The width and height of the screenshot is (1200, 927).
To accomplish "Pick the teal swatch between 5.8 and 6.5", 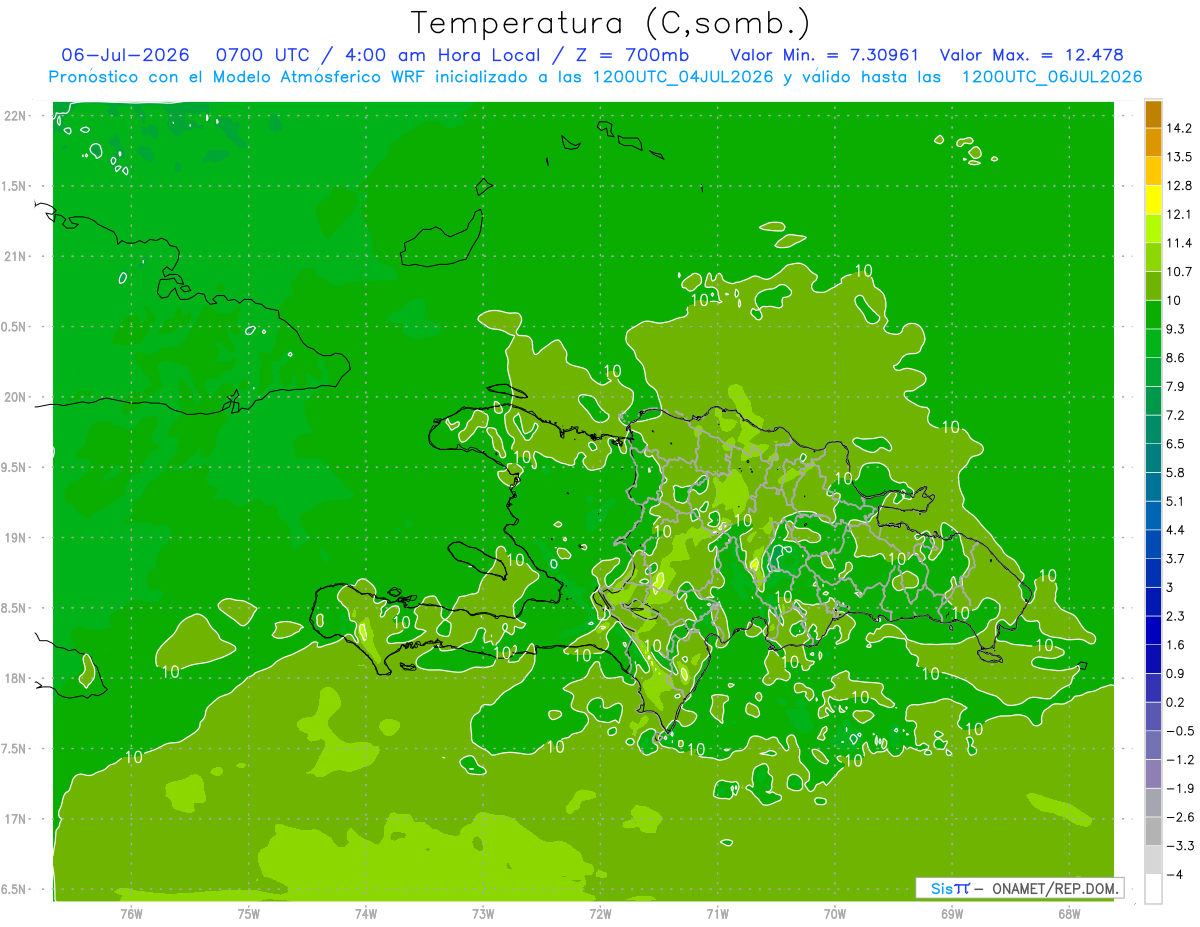I will [1153, 458].
